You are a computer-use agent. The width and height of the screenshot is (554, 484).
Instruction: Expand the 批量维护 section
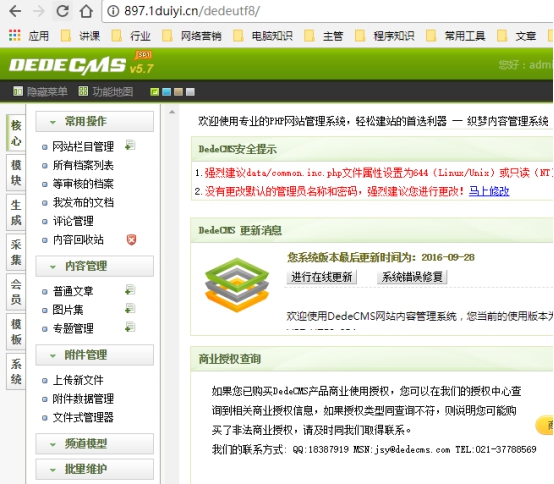(94, 469)
